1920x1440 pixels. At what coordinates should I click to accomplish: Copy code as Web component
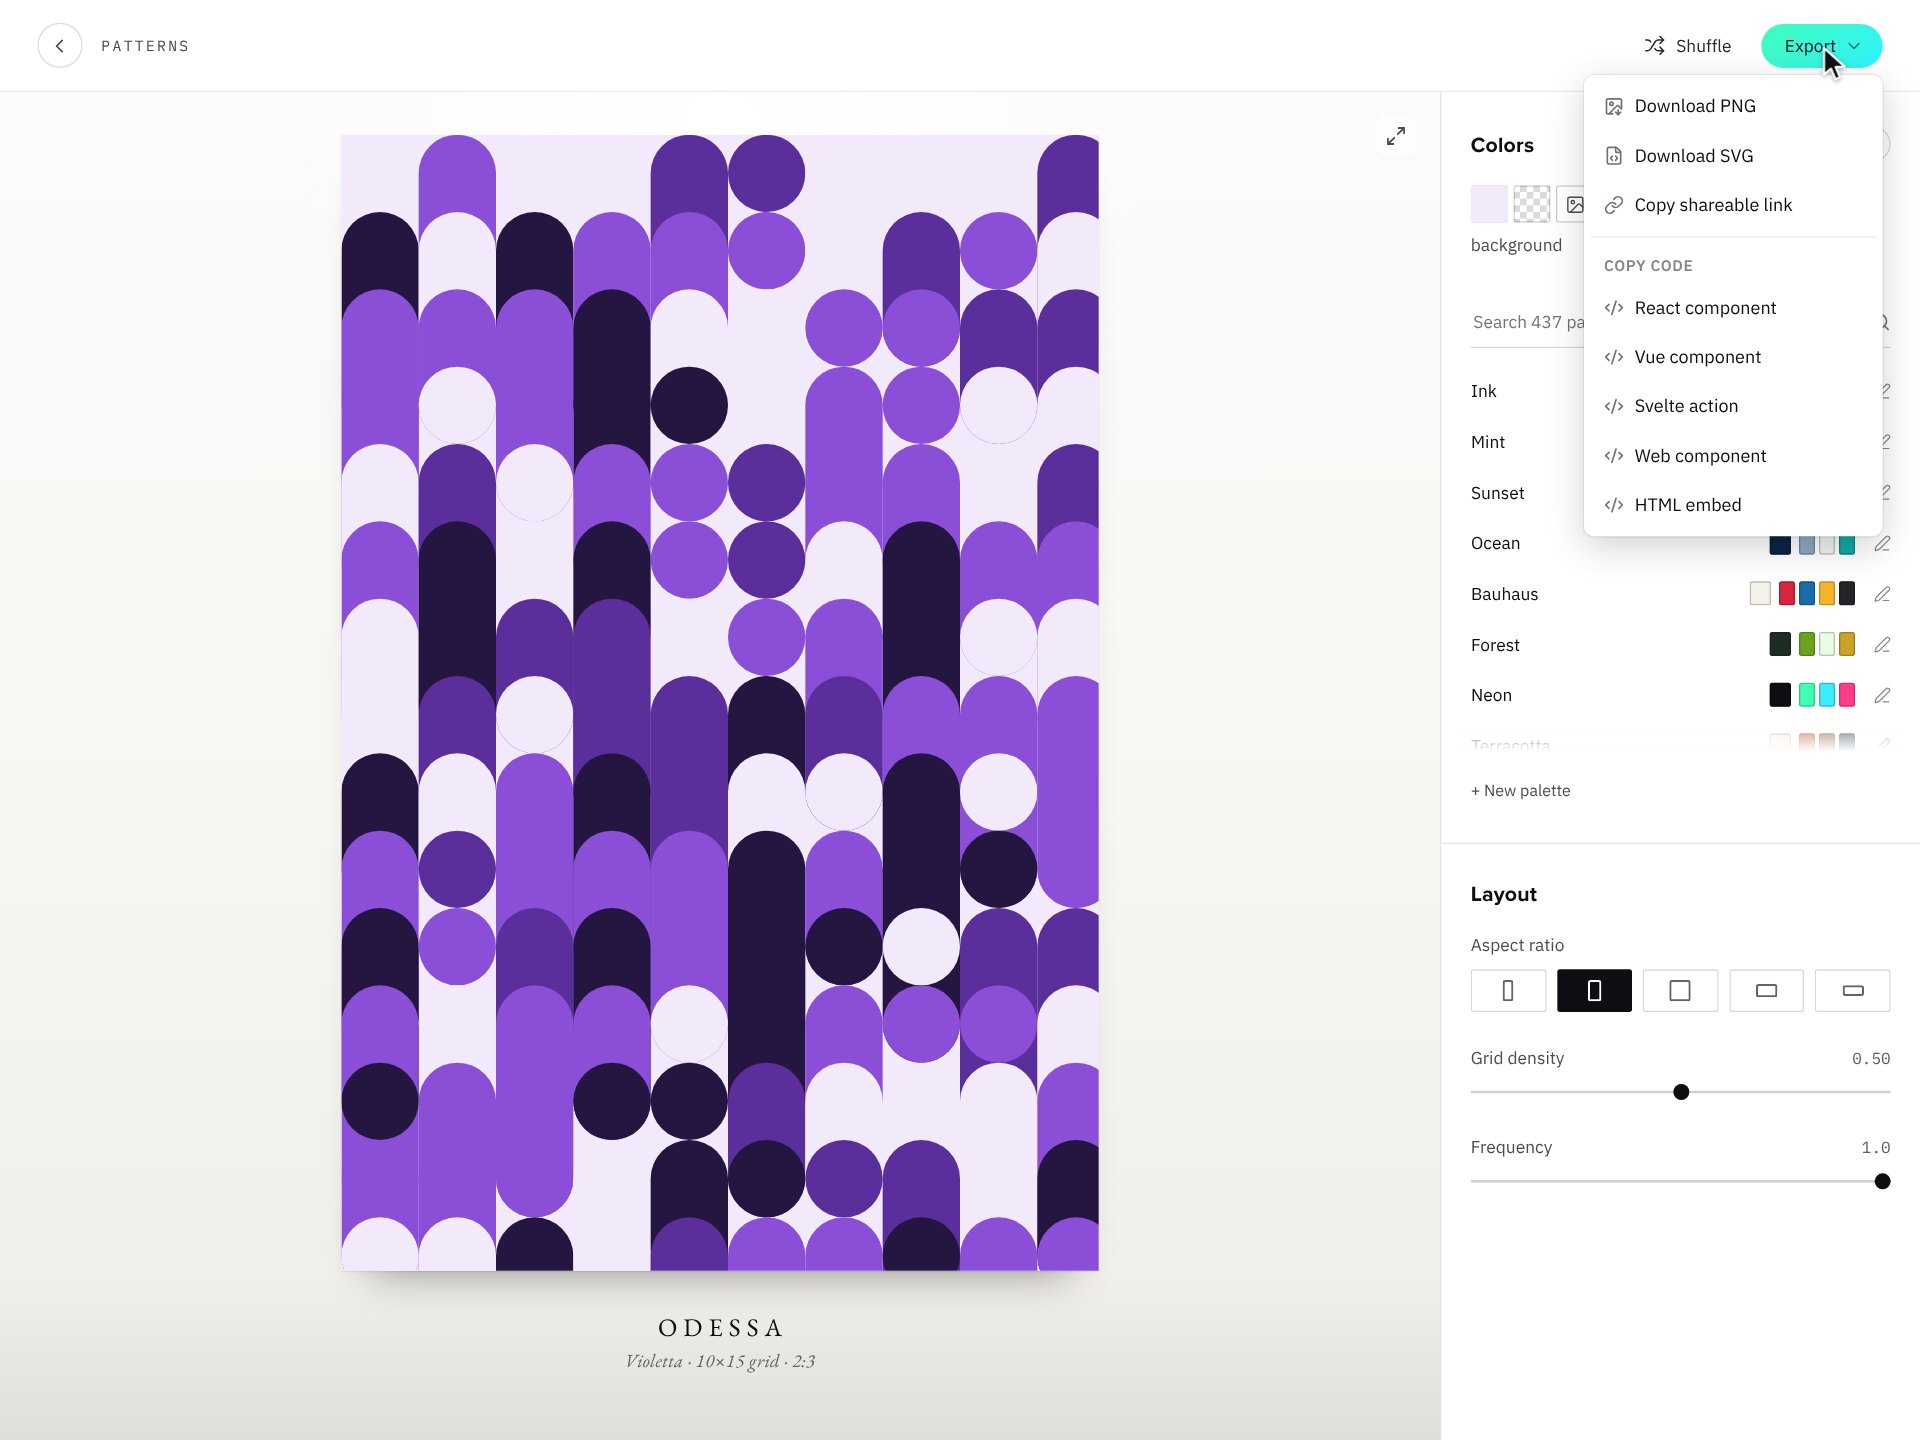pos(1733,456)
